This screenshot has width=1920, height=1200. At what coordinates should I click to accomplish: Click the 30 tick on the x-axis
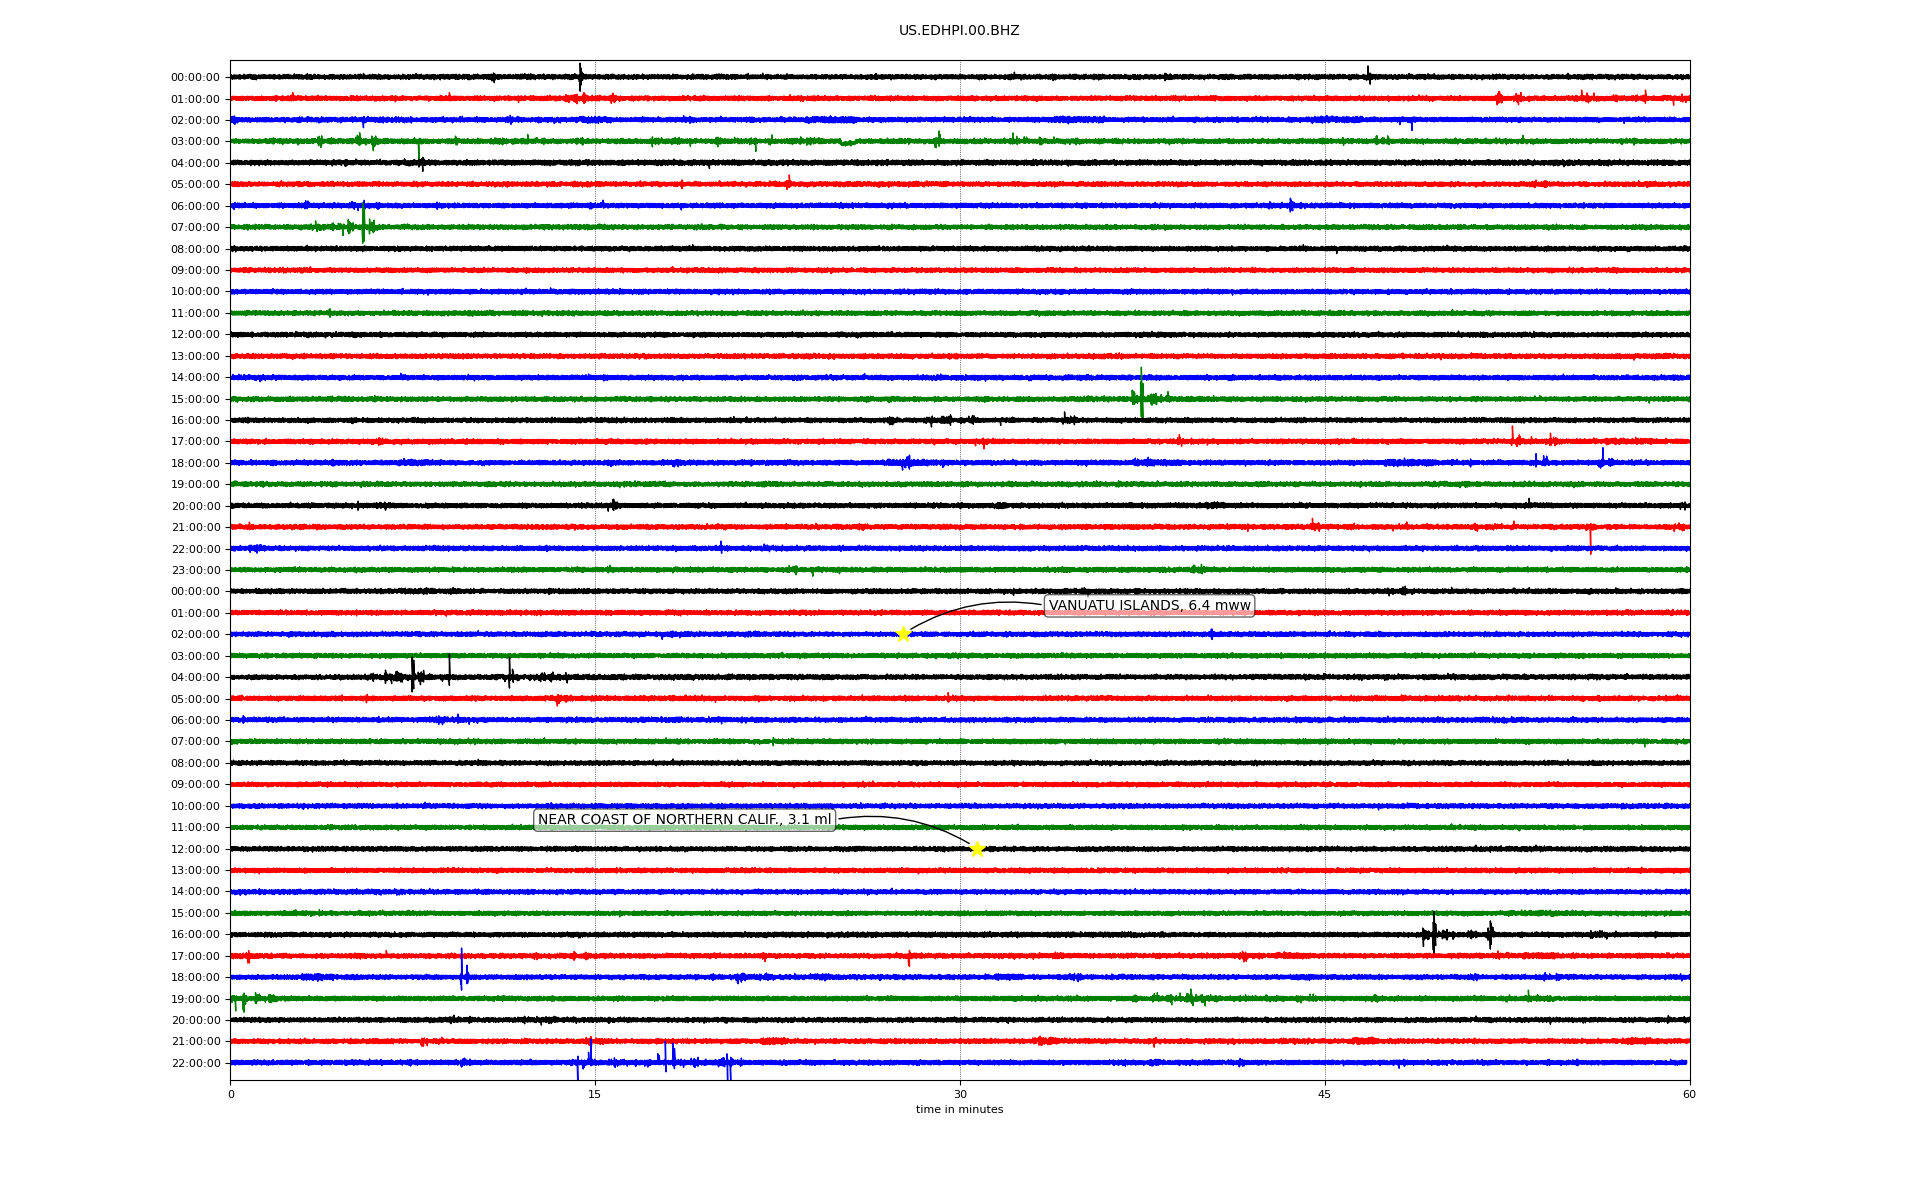tap(959, 1094)
